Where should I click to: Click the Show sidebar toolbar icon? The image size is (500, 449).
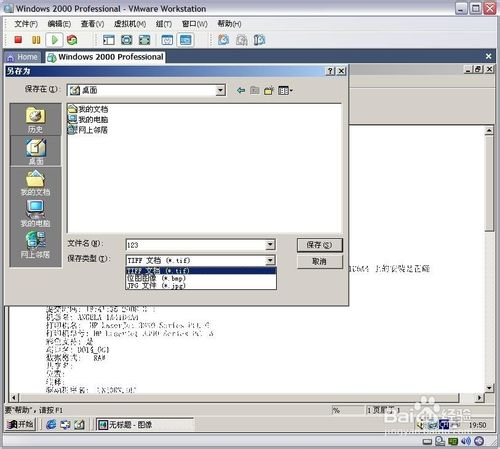click(109, 40)
